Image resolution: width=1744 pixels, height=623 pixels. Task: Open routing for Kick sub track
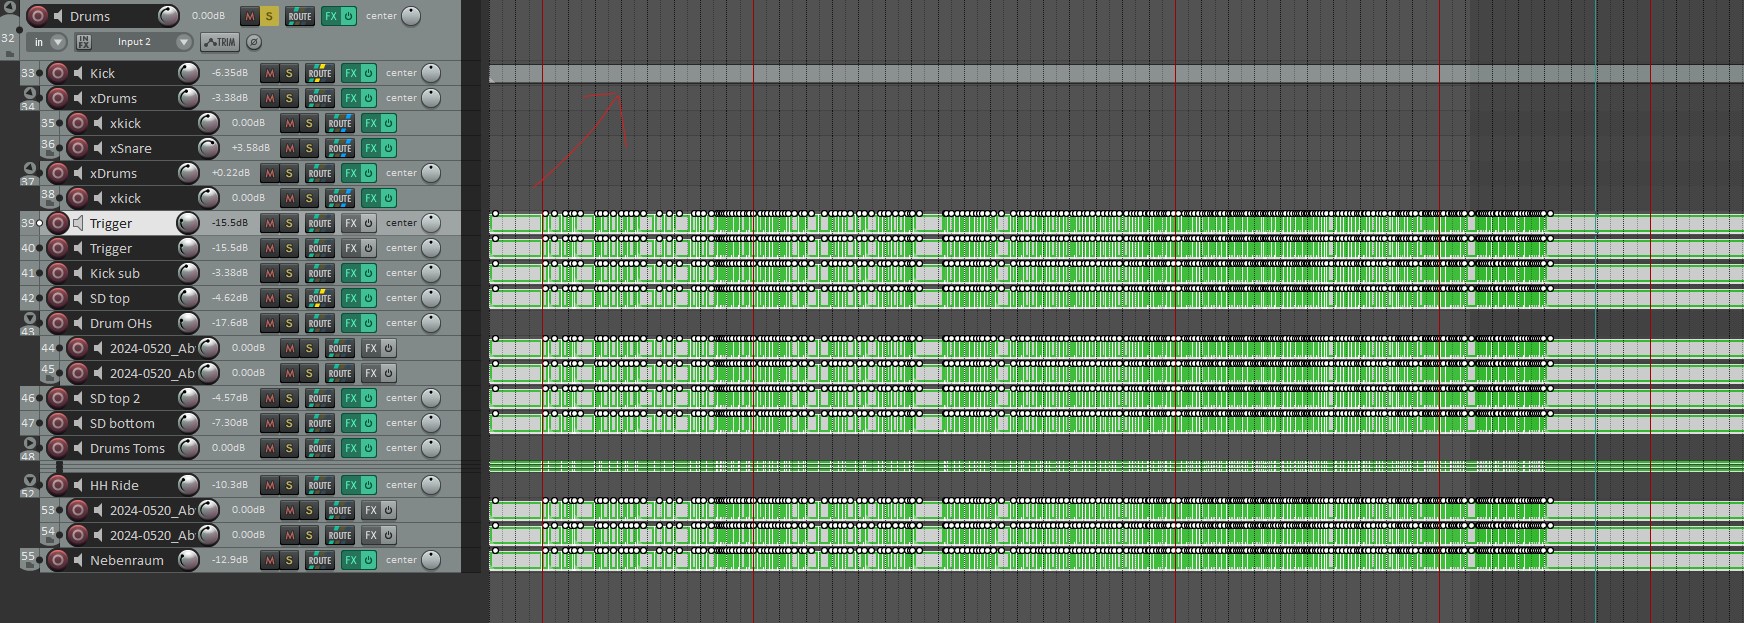(320, 273)
